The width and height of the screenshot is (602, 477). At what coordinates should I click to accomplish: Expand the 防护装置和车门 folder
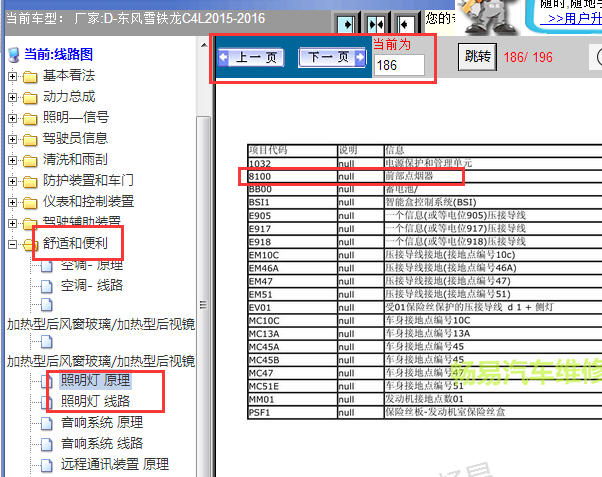point(12,181)
